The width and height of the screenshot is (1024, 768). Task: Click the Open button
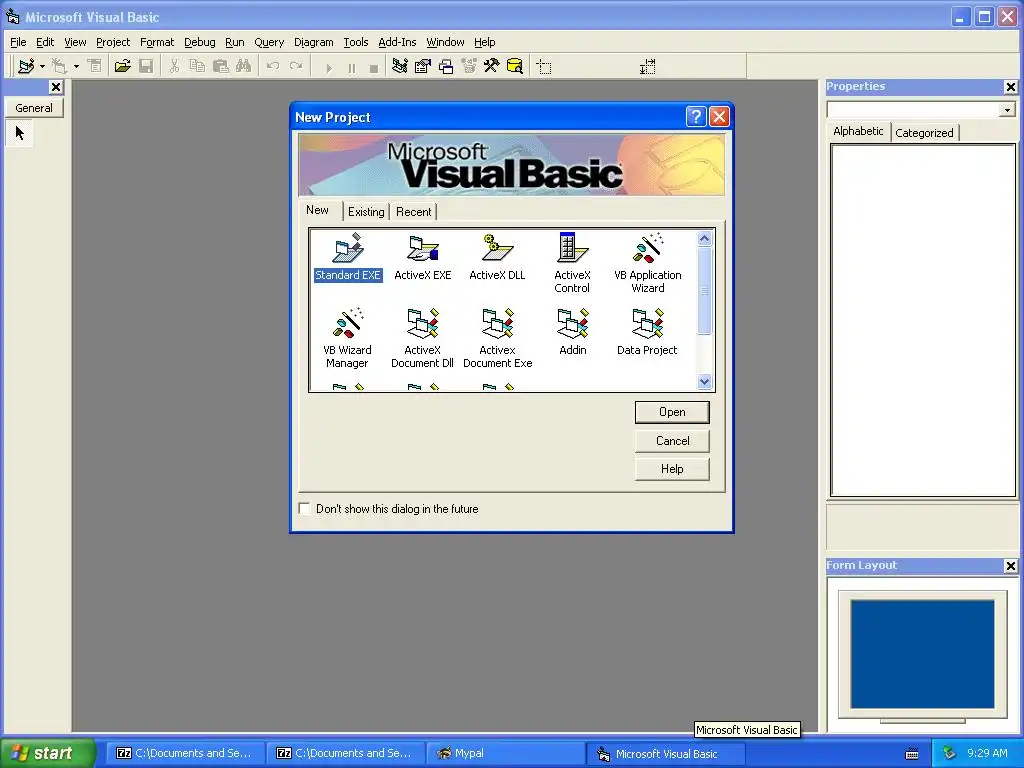(672, 412)
